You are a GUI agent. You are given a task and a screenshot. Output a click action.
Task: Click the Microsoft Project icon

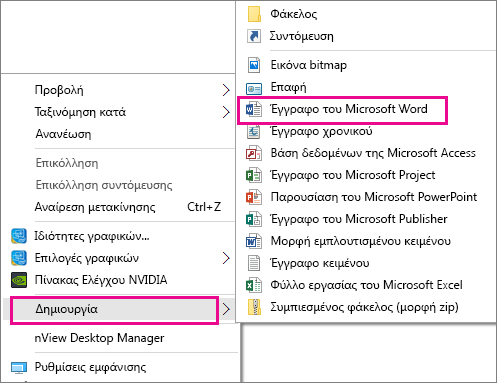pyautogui.click(x=254, y=175)
